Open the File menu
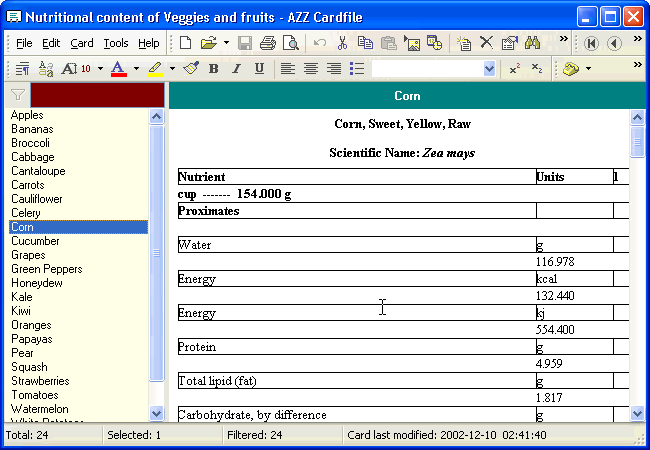The image size is (650, 450). [x=24, y=43]
